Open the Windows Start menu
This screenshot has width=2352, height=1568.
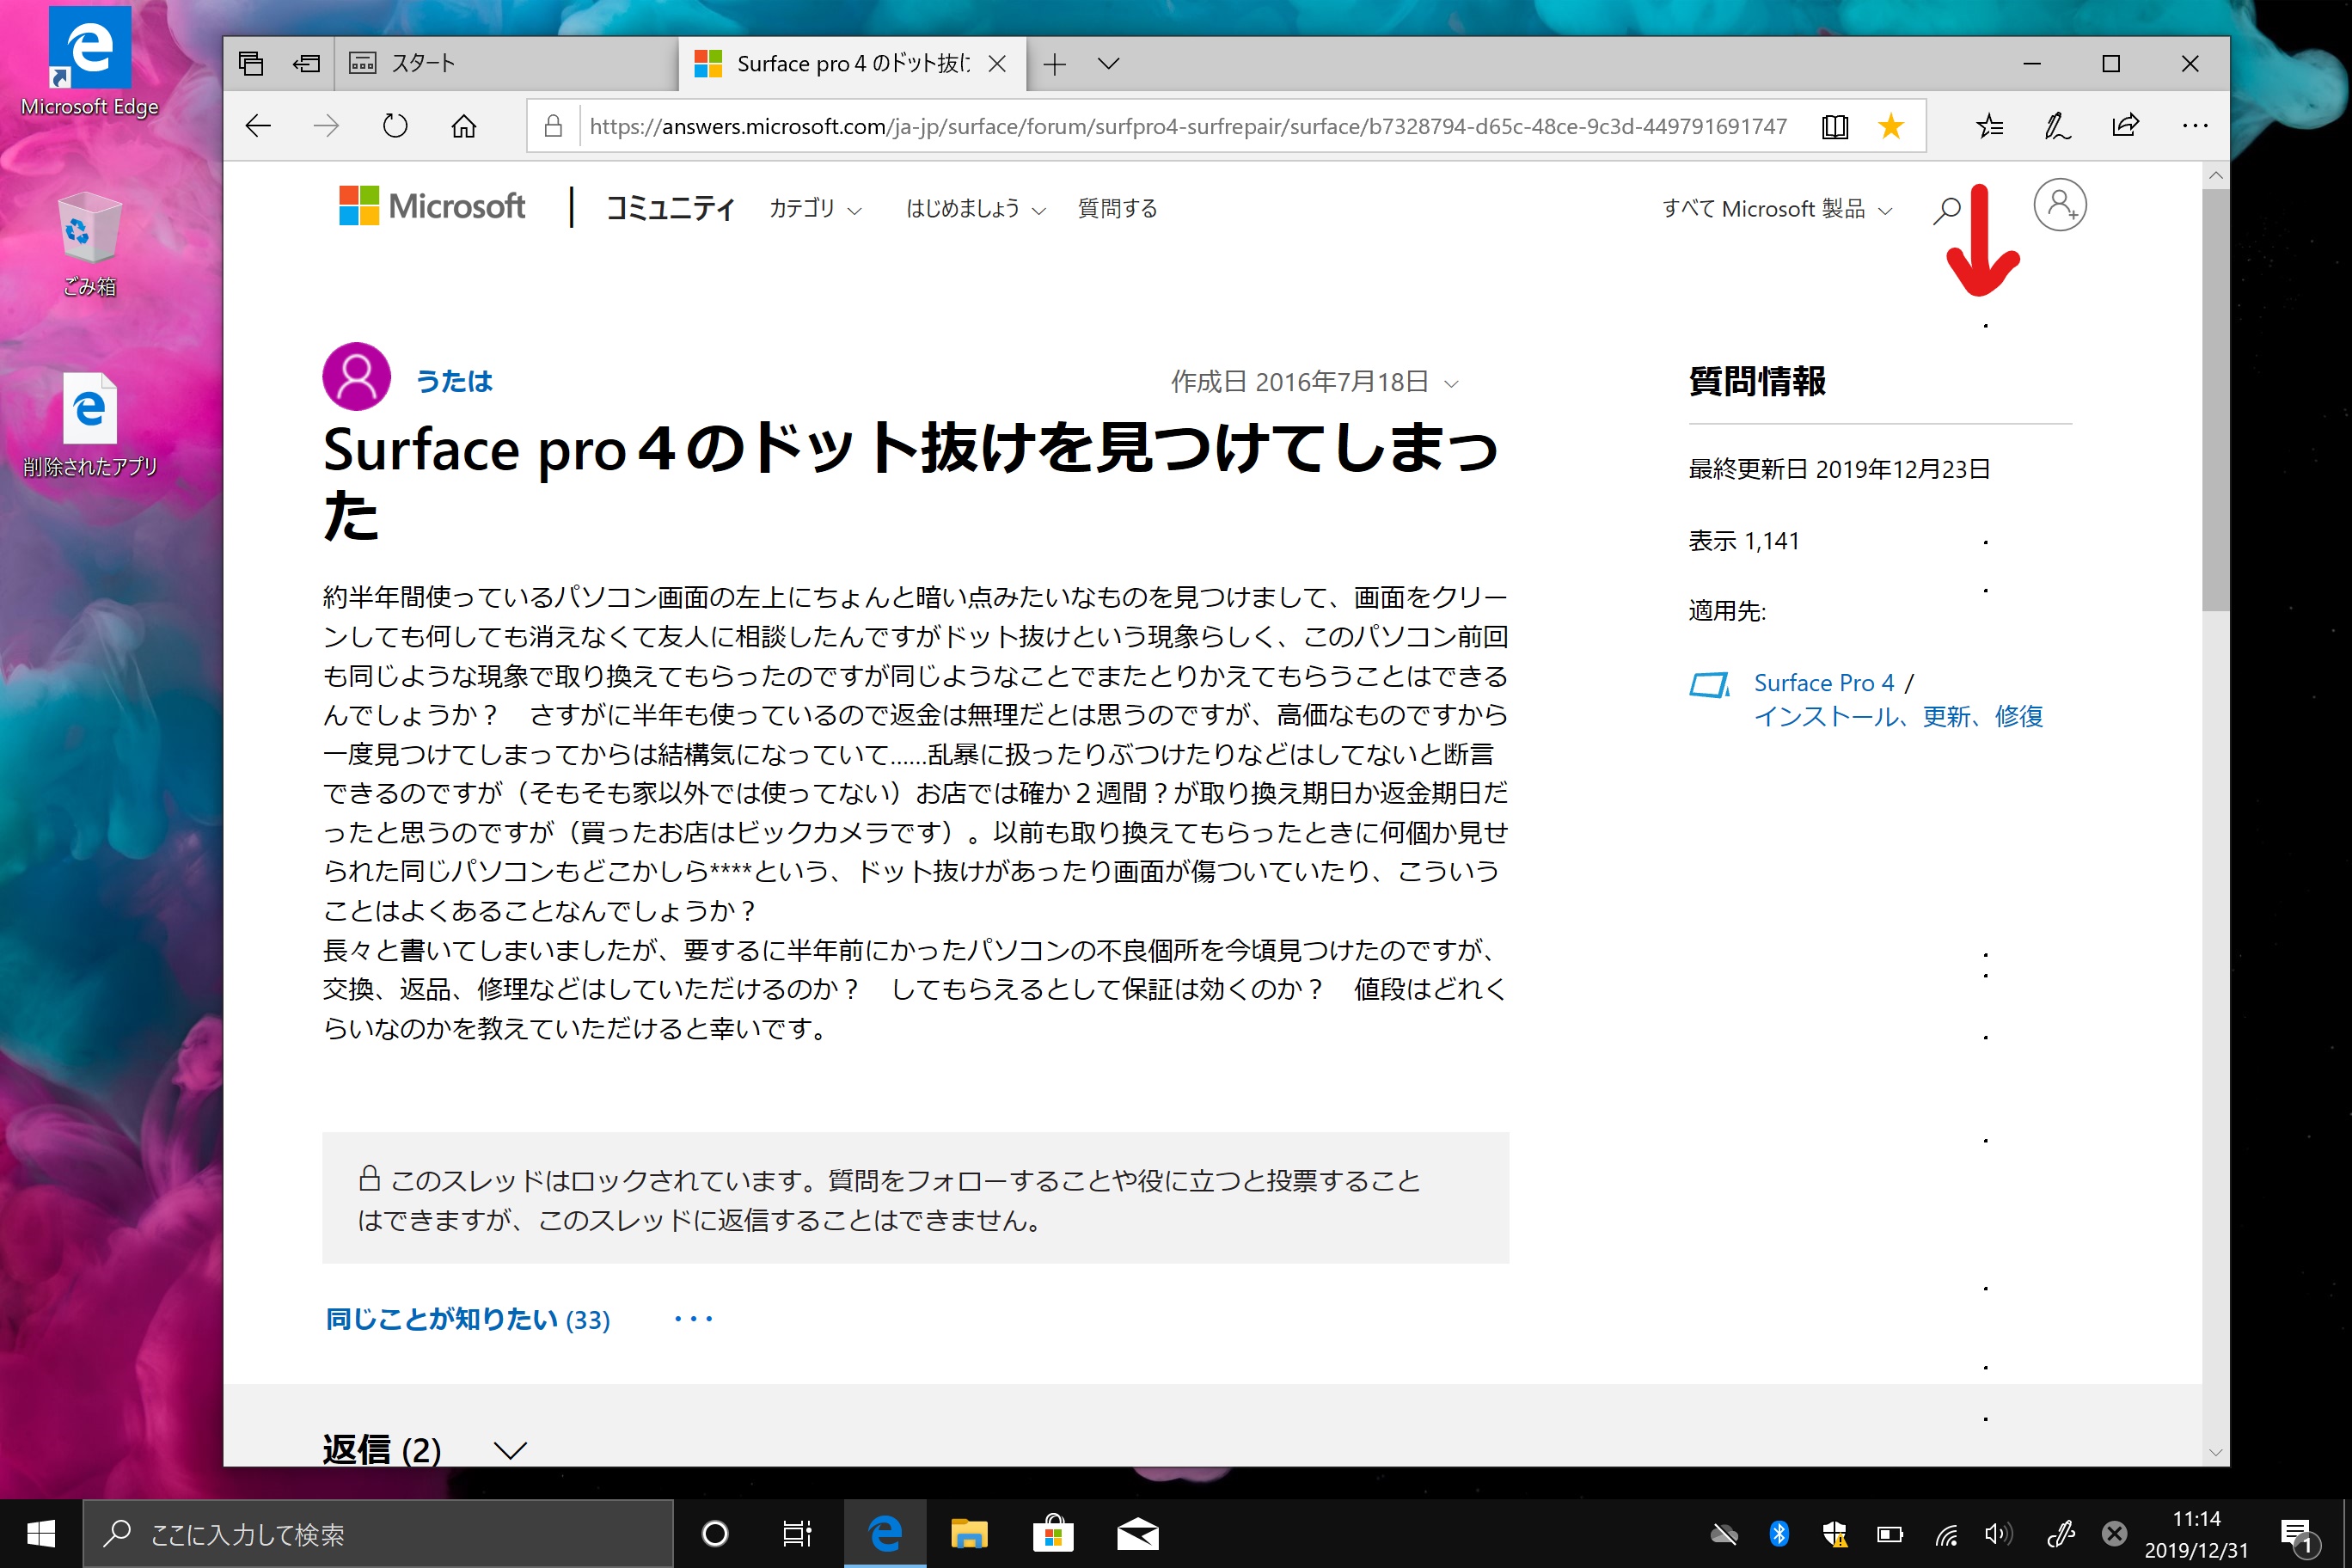[x=41, y=1533]
